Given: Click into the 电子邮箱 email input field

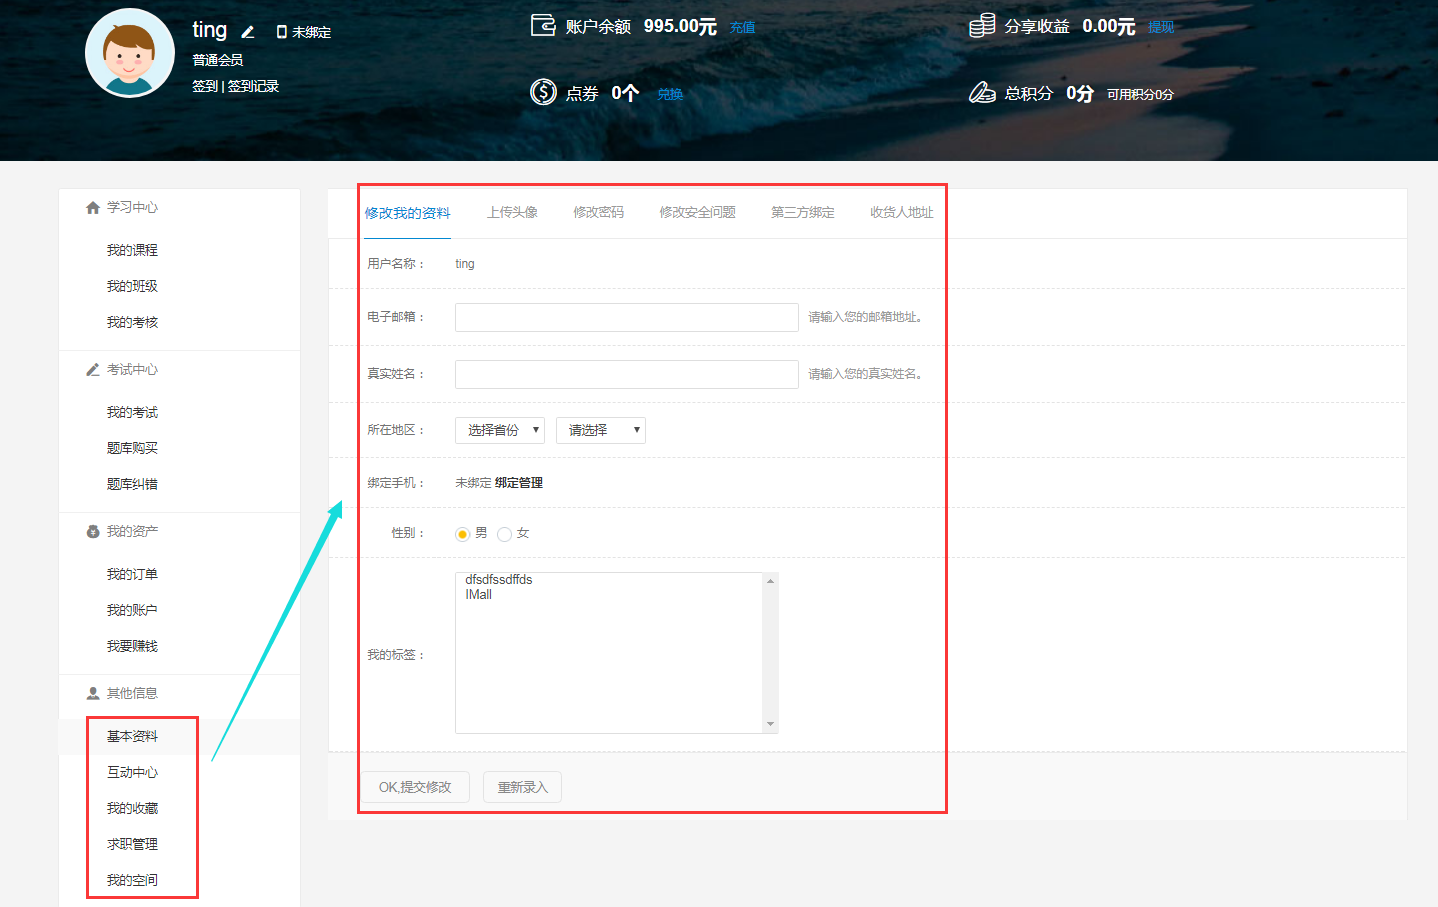Looking at the screenshot, I should [626, 317].
